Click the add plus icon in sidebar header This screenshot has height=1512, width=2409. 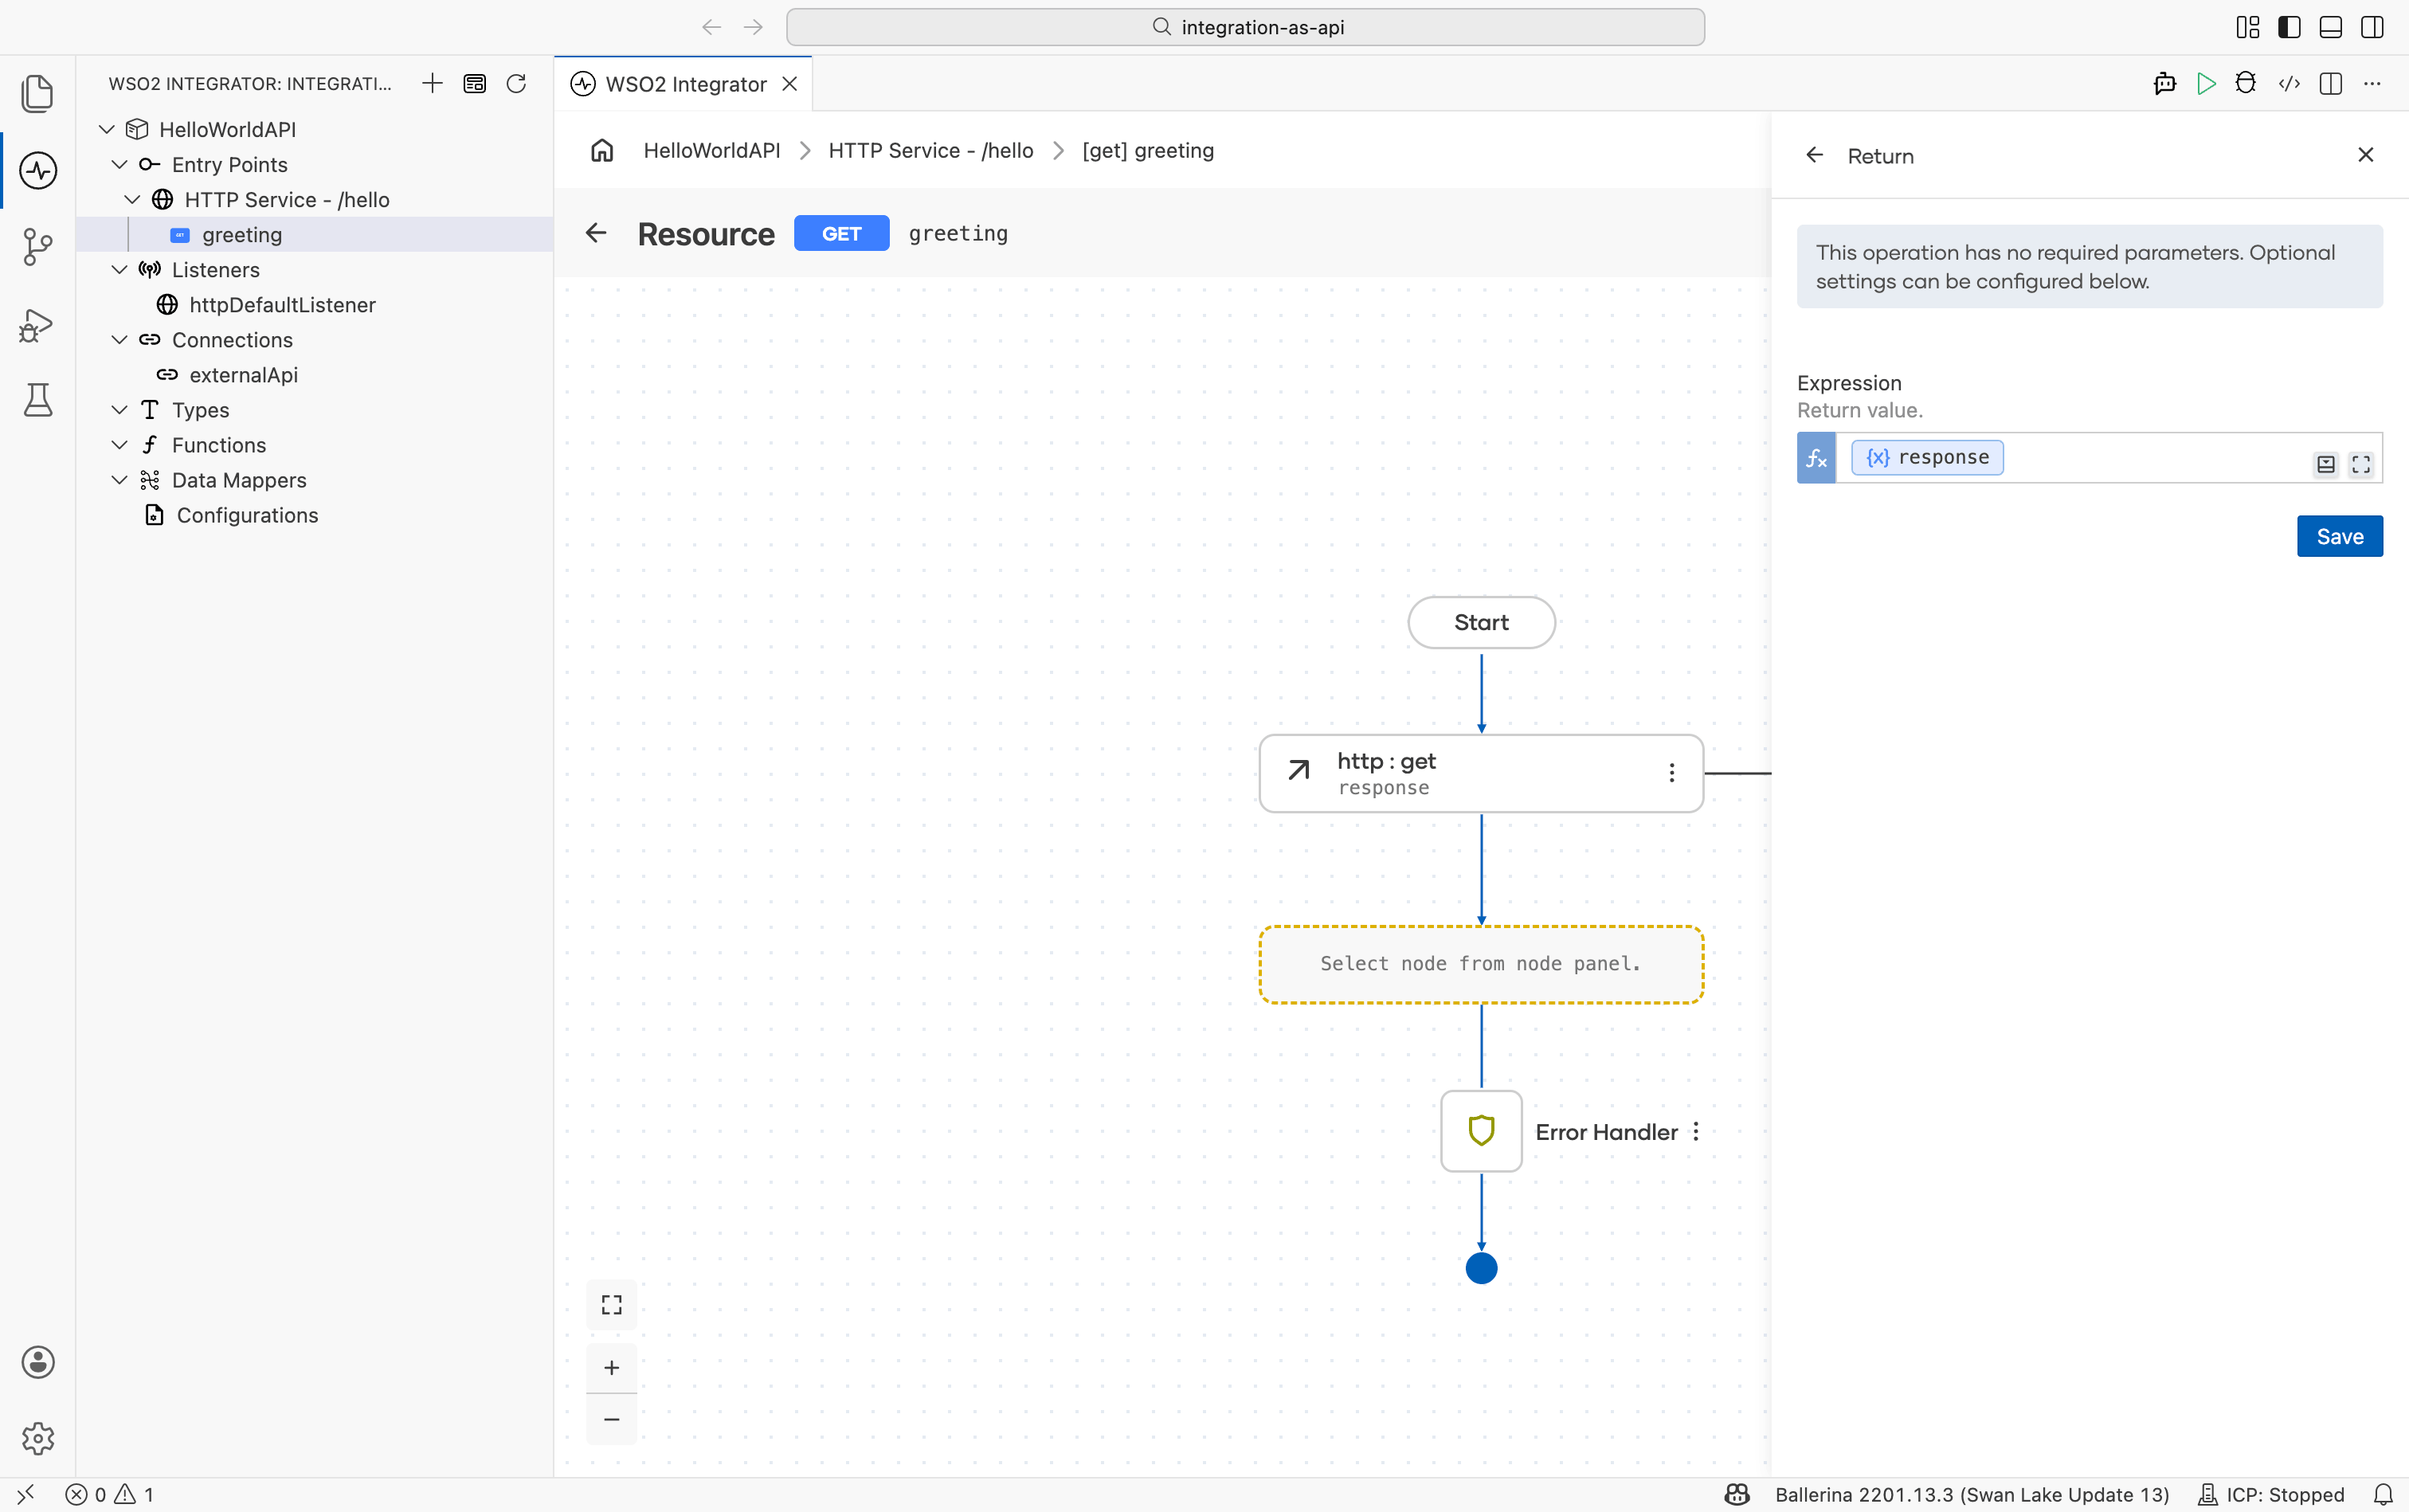432,84
